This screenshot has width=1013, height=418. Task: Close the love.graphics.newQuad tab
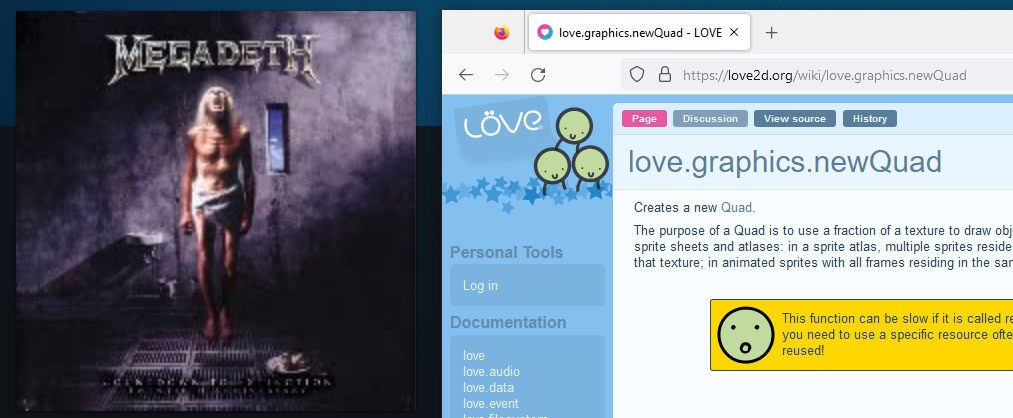pyautogui.click(x=734, y=32)
